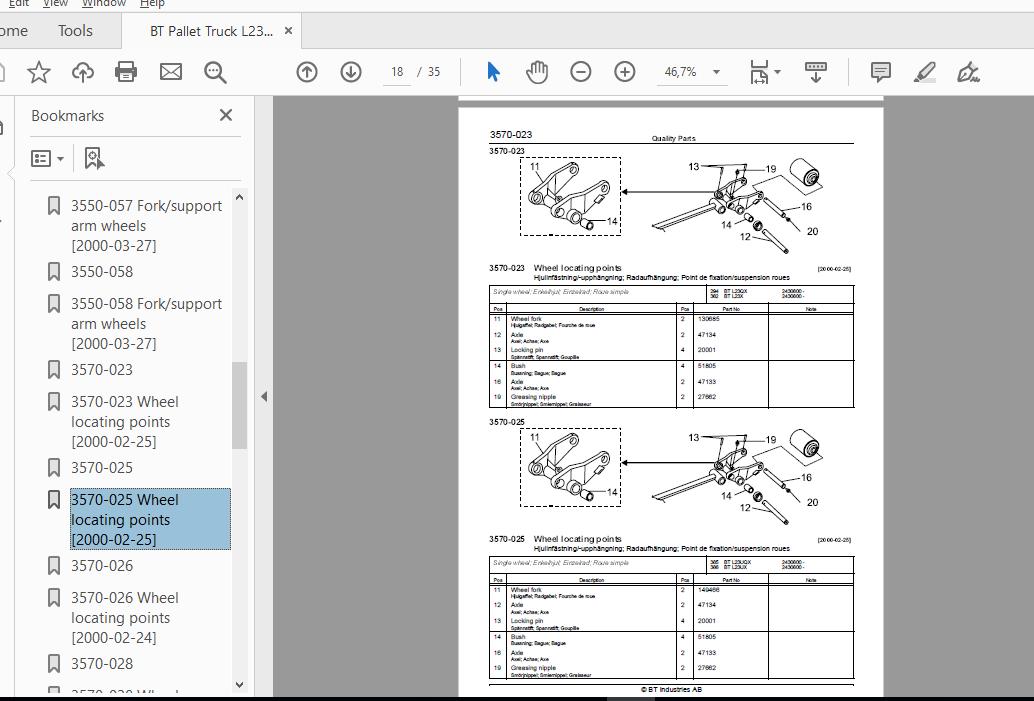
Task: Open the find text magnifier tool
Action: pos(215,72)
